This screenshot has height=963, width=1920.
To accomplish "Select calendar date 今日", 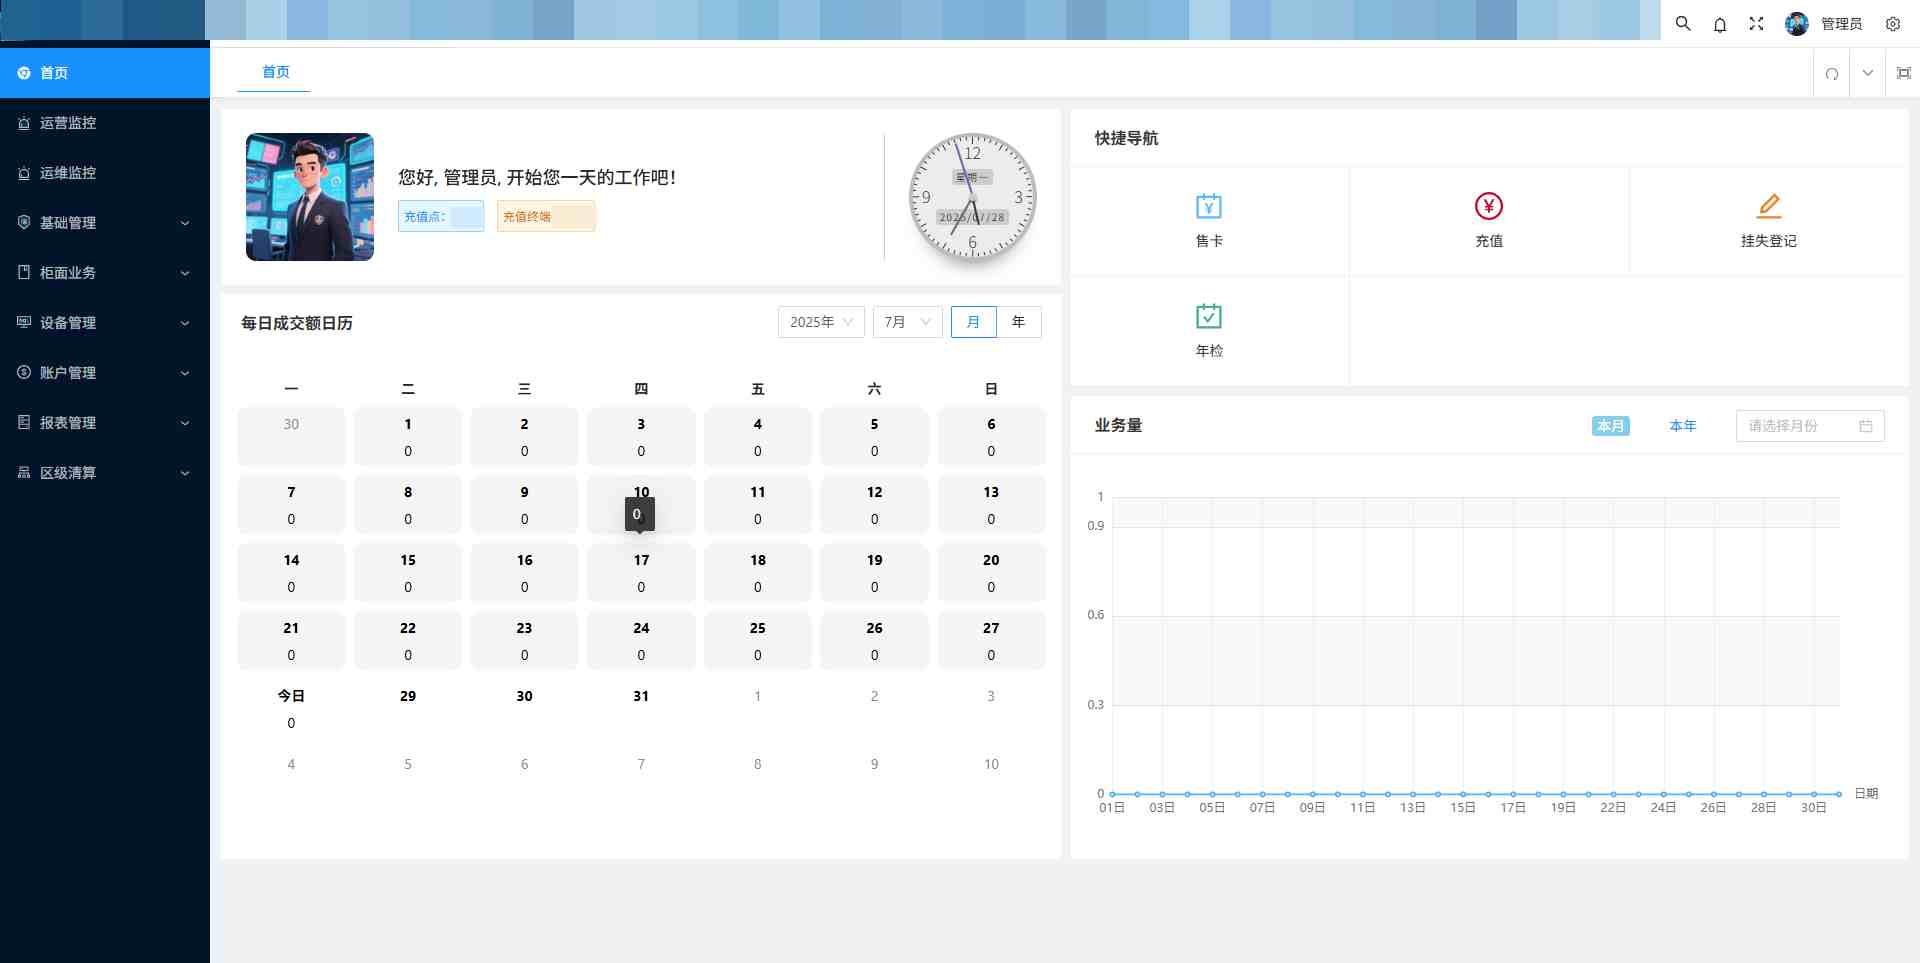I will 291,708.
